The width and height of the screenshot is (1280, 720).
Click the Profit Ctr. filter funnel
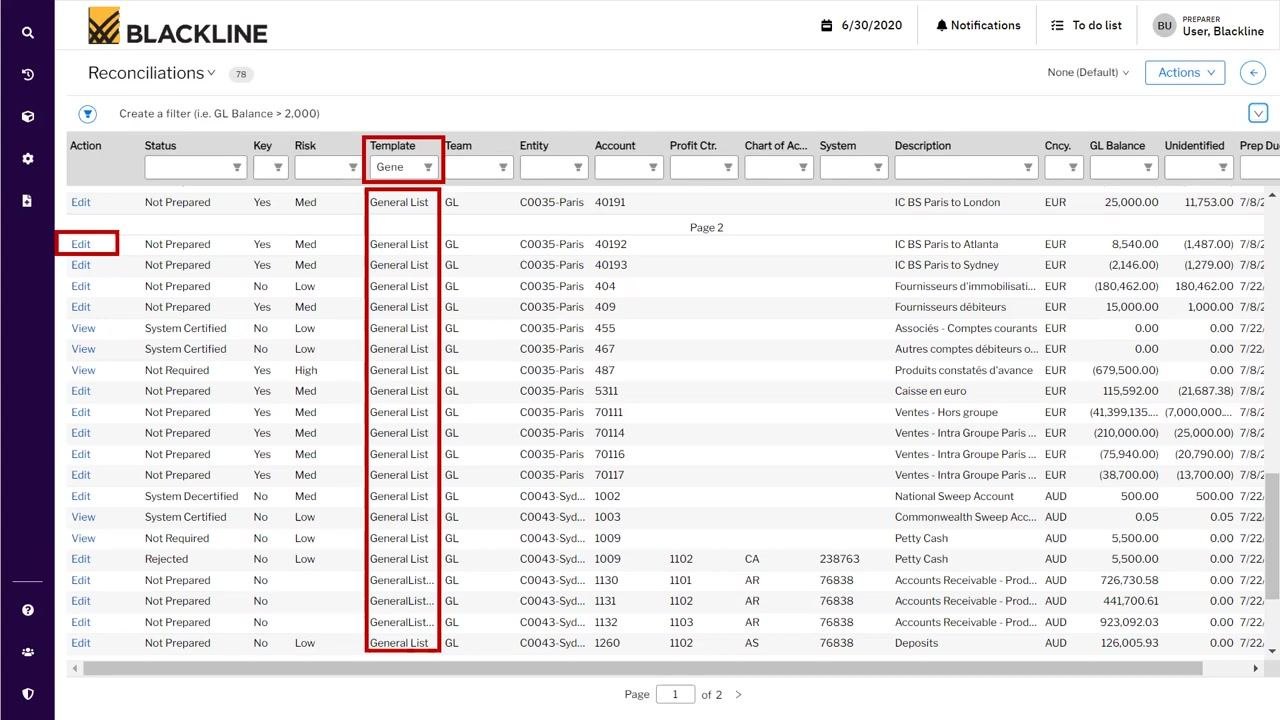pyautogui.click(x=728, y=167)
